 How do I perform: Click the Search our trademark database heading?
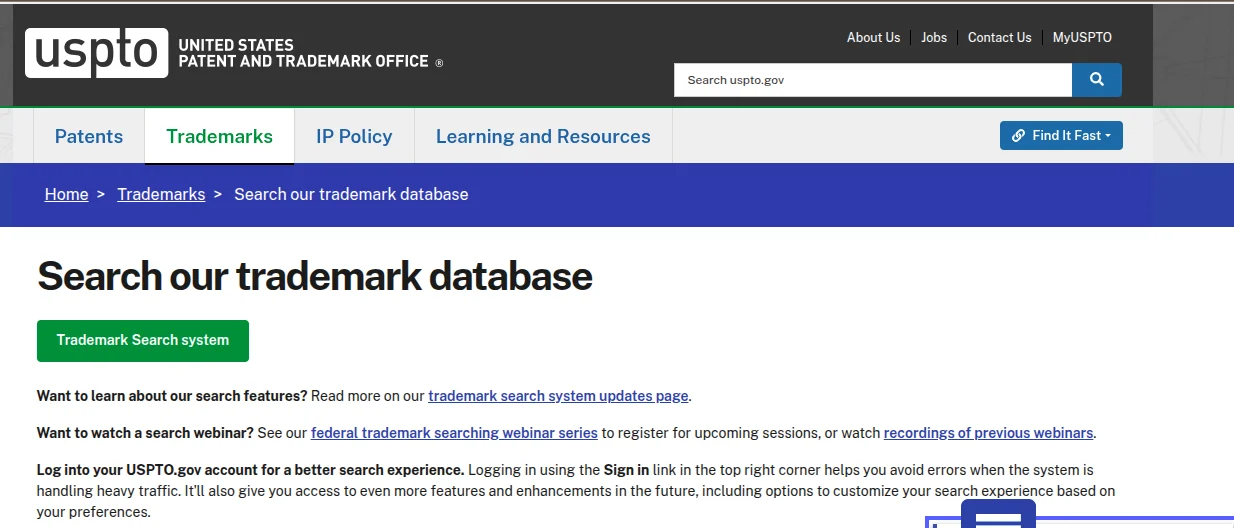(x=315, y=276)
